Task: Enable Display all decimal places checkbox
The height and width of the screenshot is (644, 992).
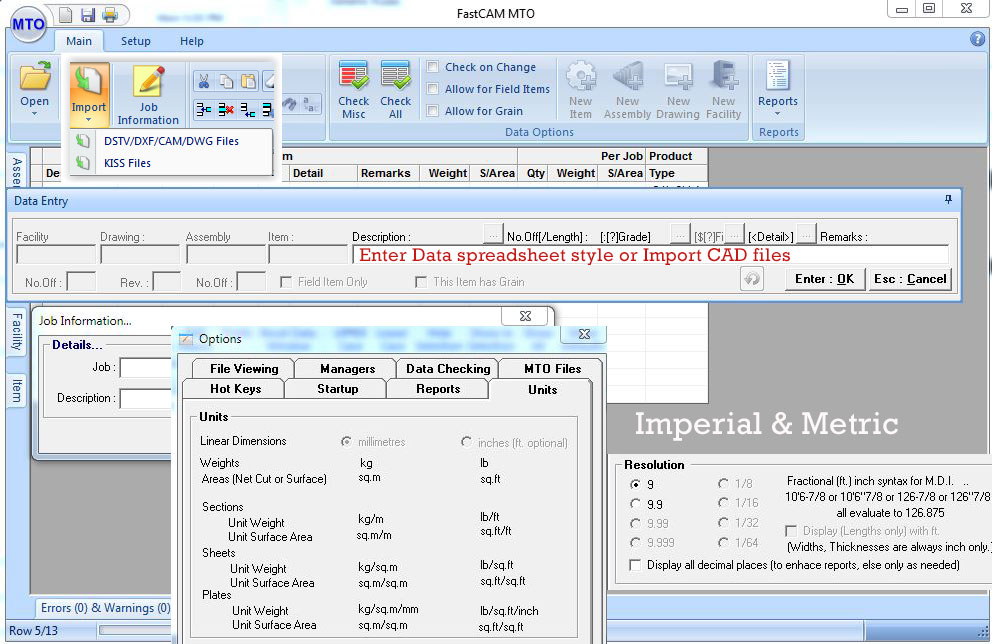Action: (635, 564)
